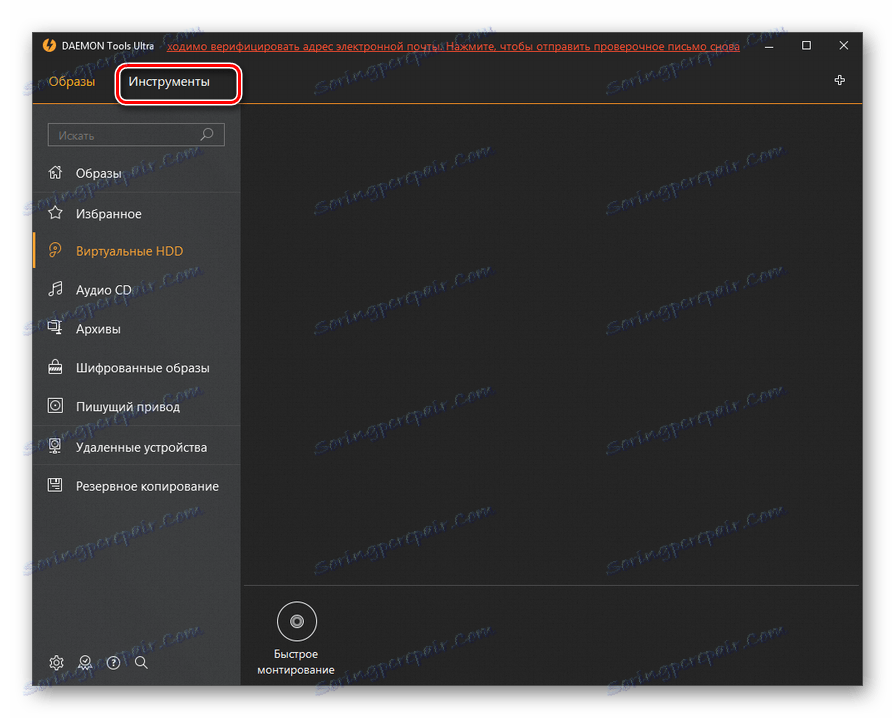Minimize the DAEMON Tools Ultra window
This screenshot has height=718, width=895.
[769, 46]
